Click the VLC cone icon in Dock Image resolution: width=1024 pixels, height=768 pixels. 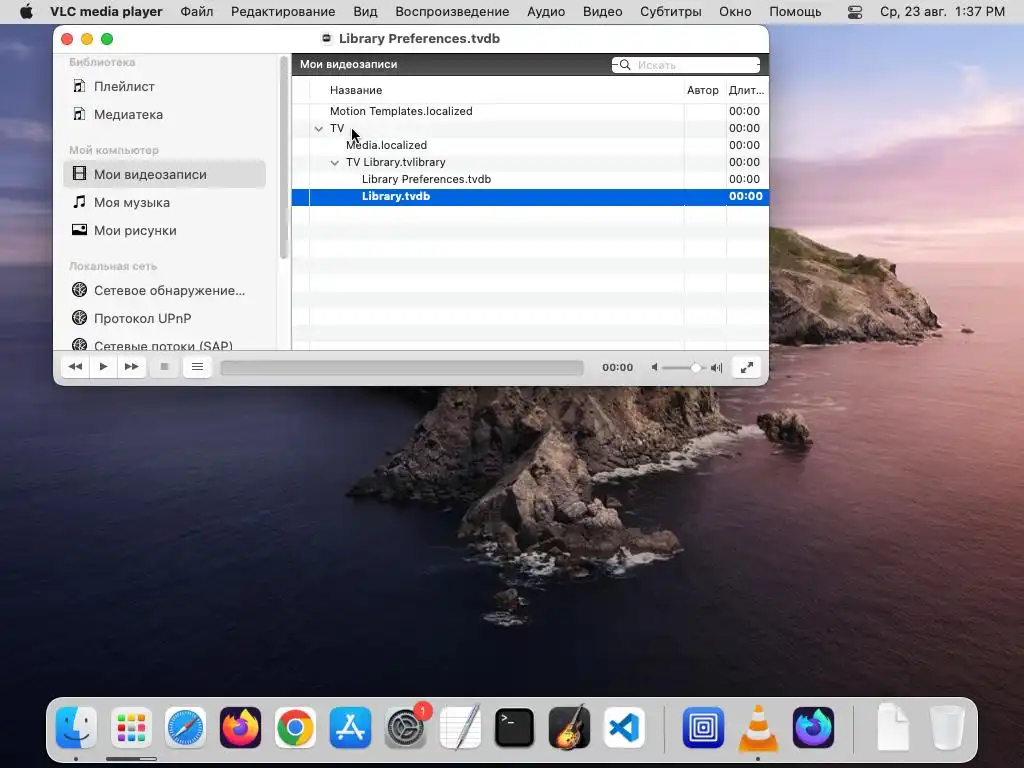click(758, 728)
